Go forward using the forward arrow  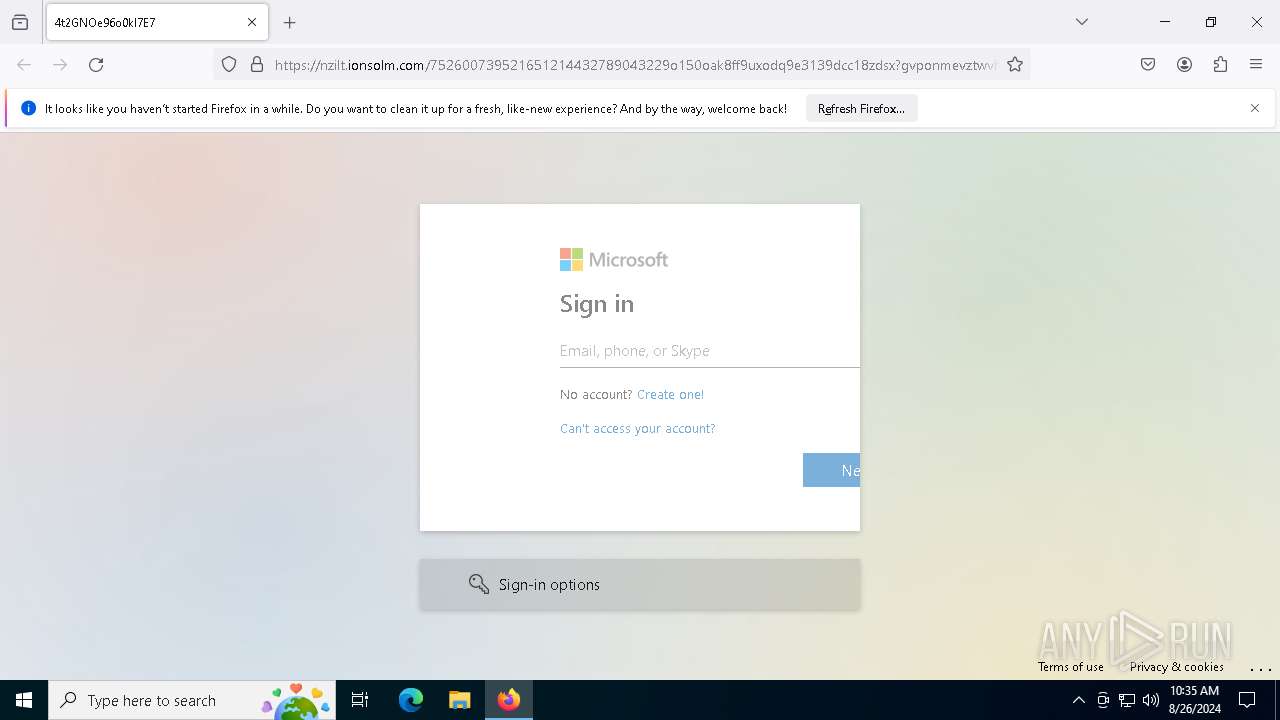60,65
